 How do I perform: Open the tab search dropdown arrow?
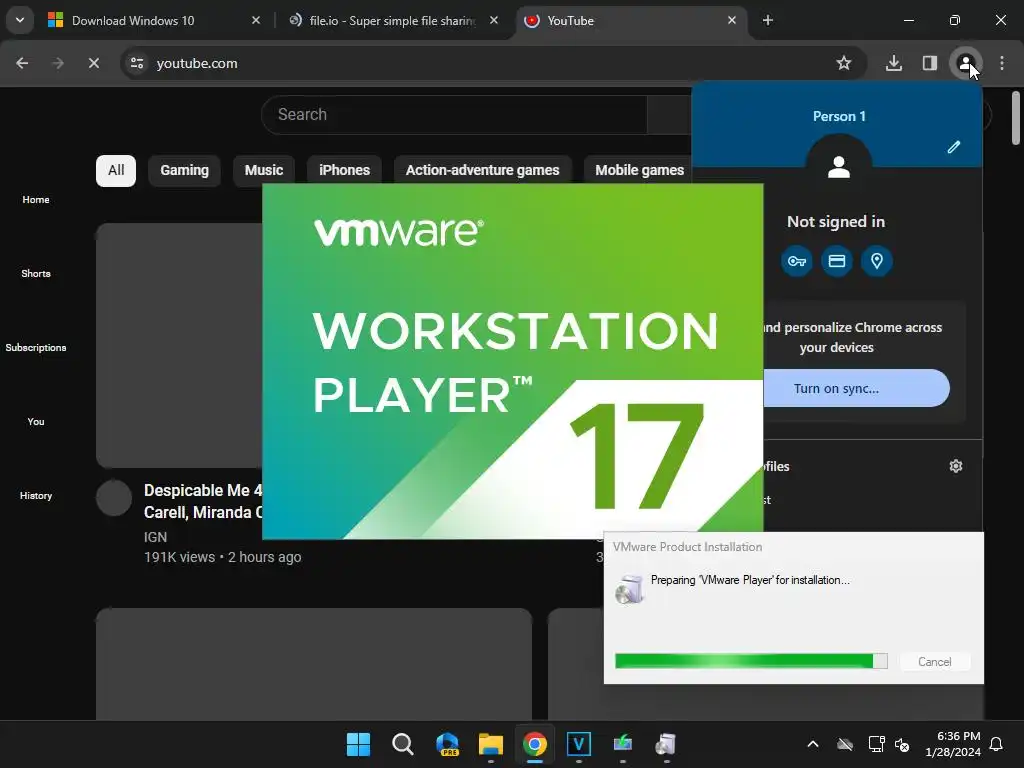point(20,20)
